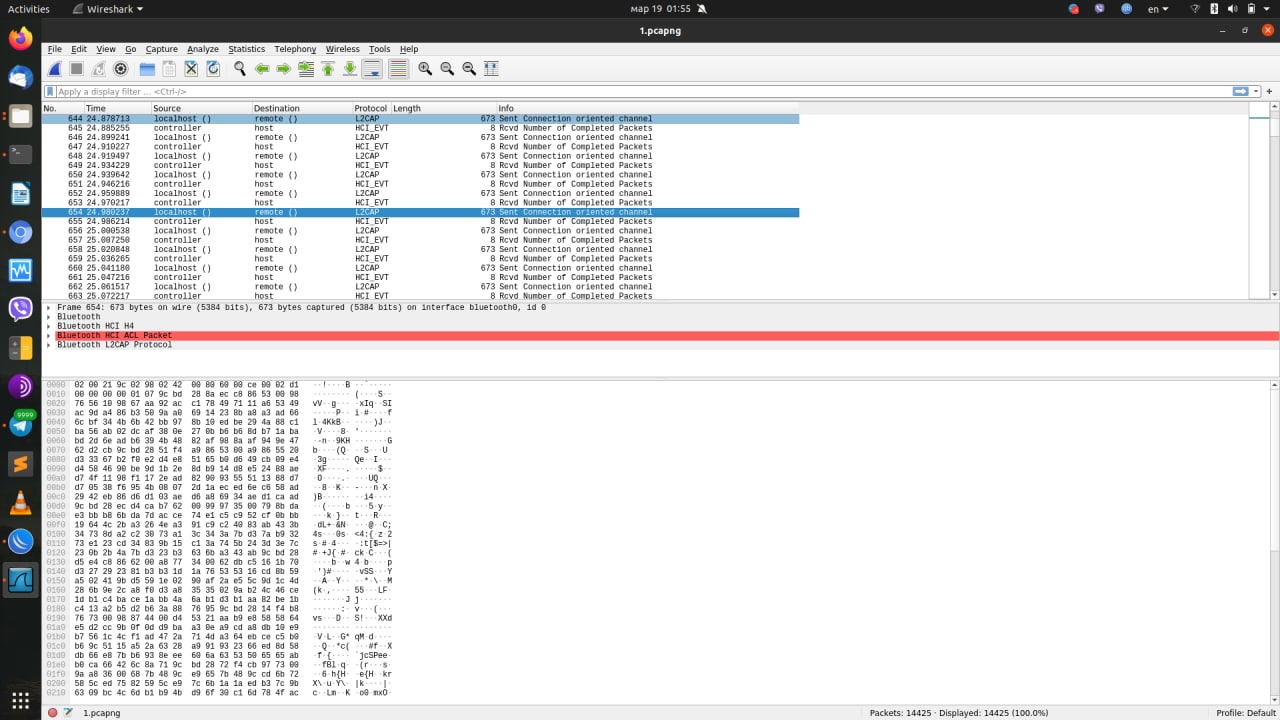Open capture file properties status icon

click(69, 713)
